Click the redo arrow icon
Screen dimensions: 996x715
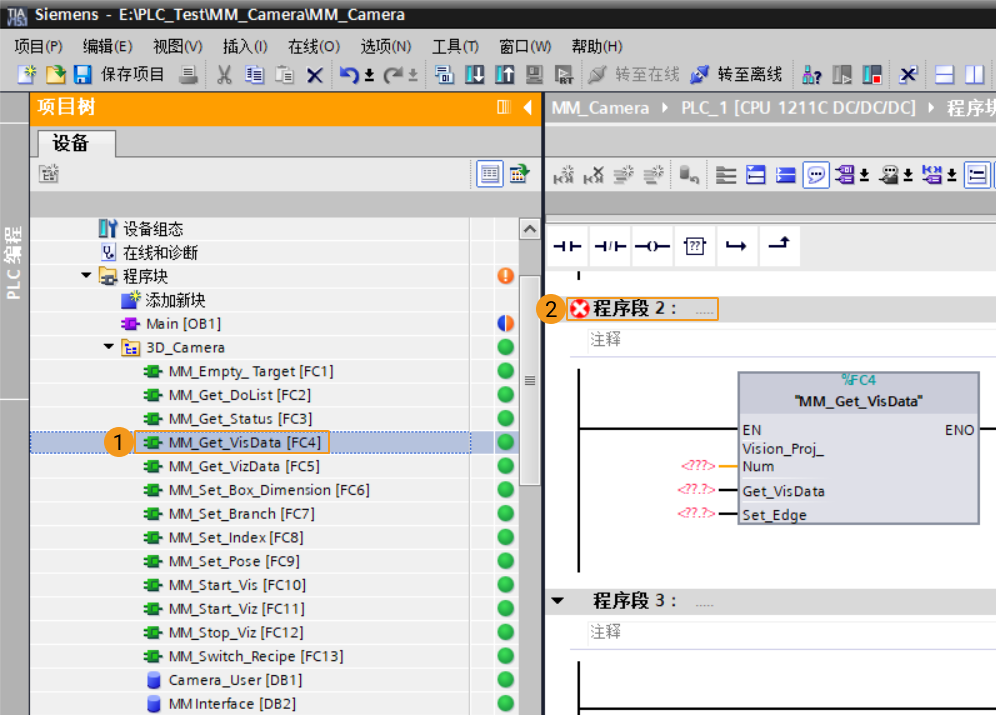click(x=393, y=74)
